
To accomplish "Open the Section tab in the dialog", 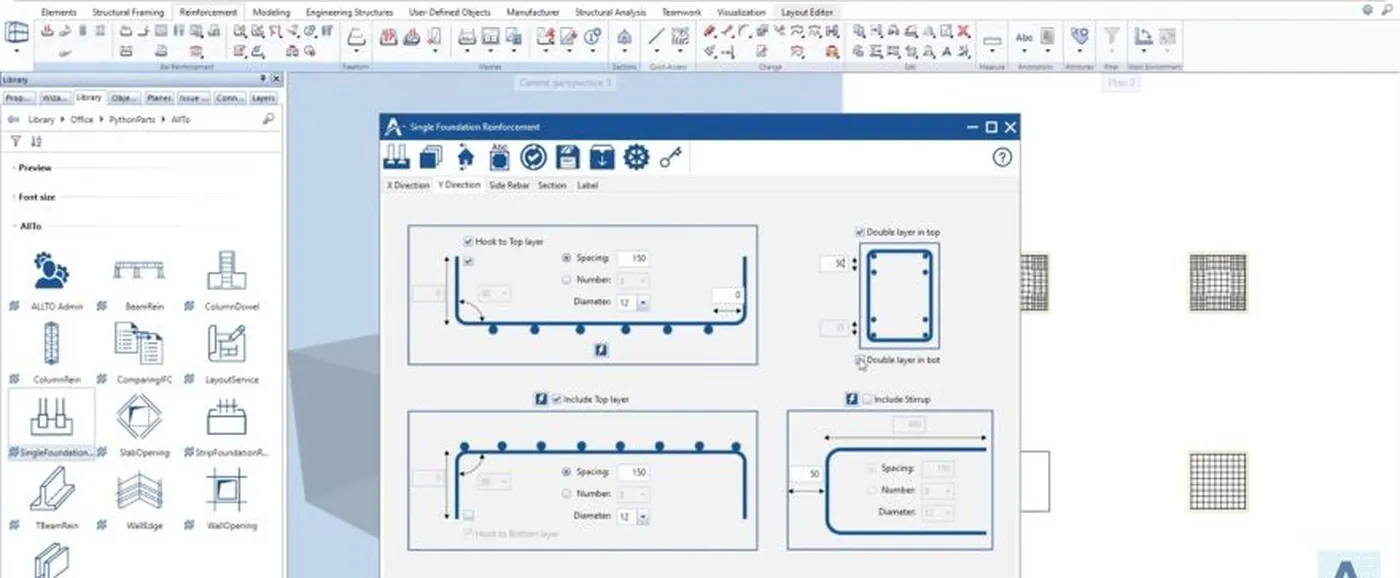I will 552,185.
